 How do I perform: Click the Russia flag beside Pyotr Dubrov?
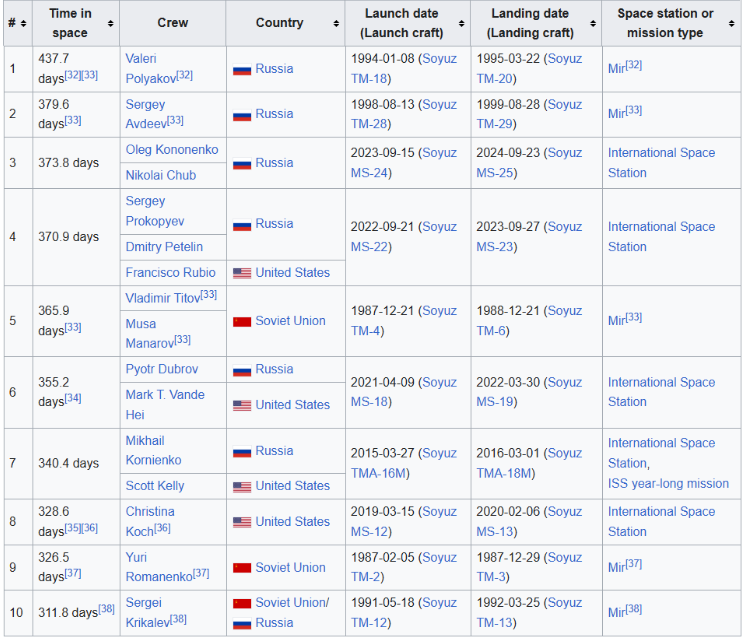(x=242, y=370)
